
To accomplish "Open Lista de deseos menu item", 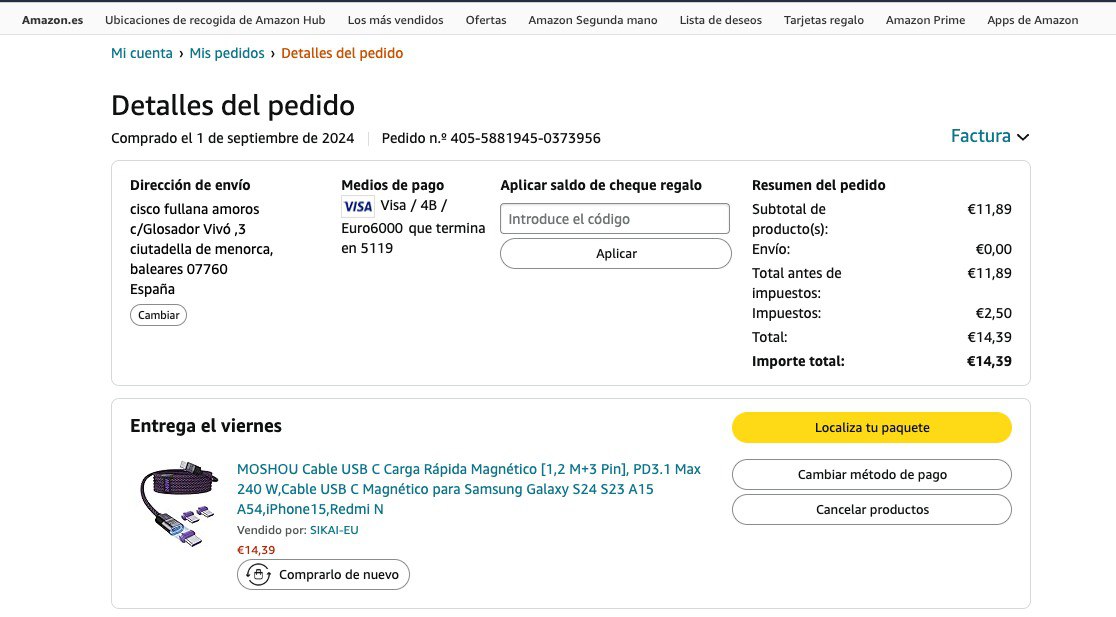I will tap(720, 20).
